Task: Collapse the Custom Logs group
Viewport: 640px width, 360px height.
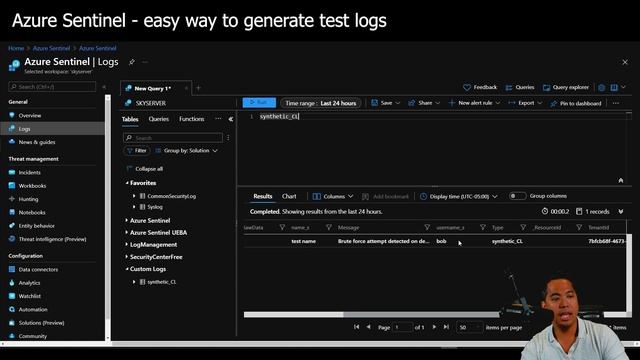Action: click(x=127, y=269)
